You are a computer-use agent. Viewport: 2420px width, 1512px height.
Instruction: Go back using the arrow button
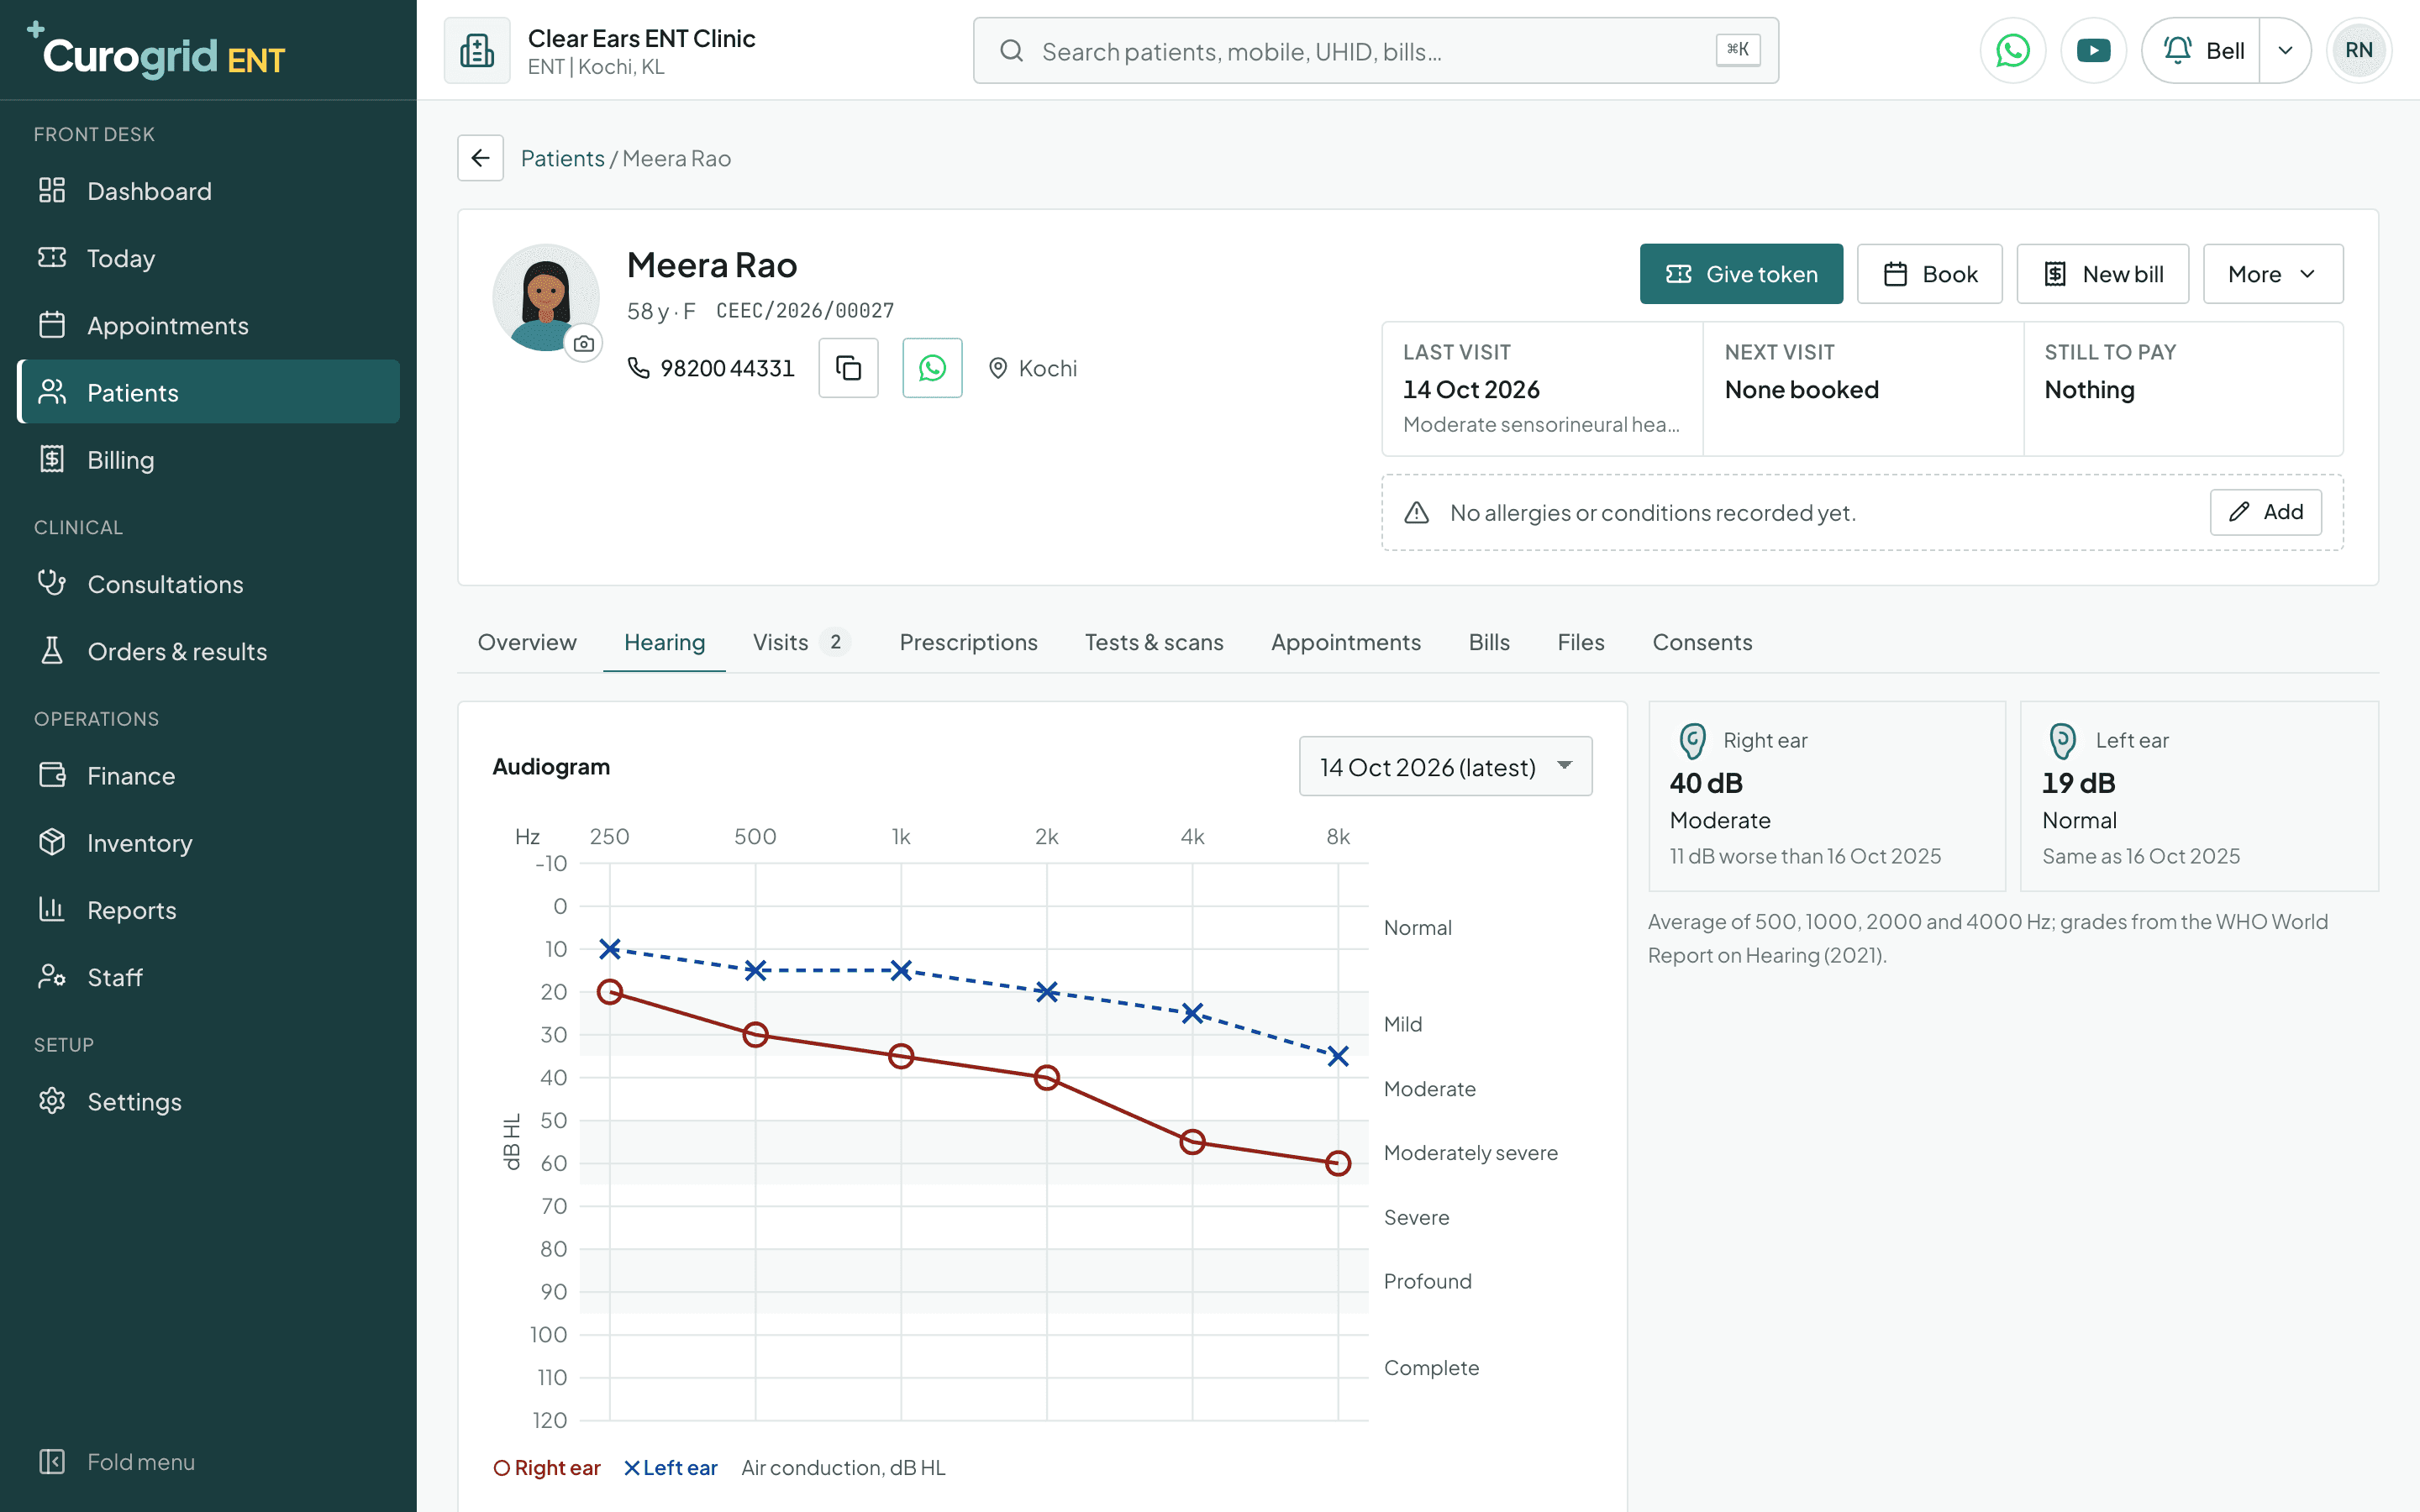pyautogui.click(x=480, y=158)
